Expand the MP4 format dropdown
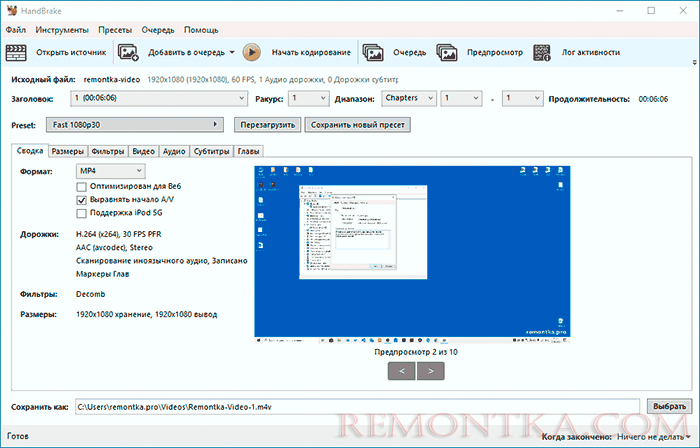The width and height of the screenshot is (700, 448). pos(110,171)
